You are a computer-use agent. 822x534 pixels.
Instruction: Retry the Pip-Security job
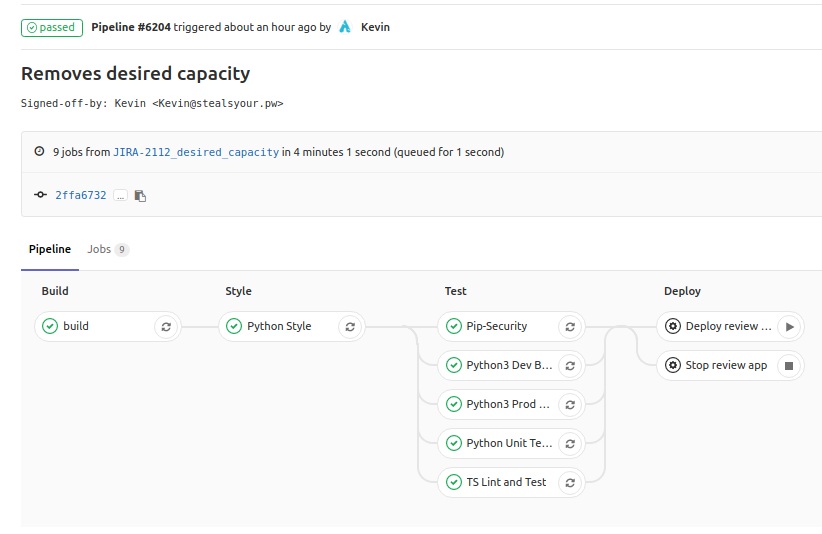(570, 326)
